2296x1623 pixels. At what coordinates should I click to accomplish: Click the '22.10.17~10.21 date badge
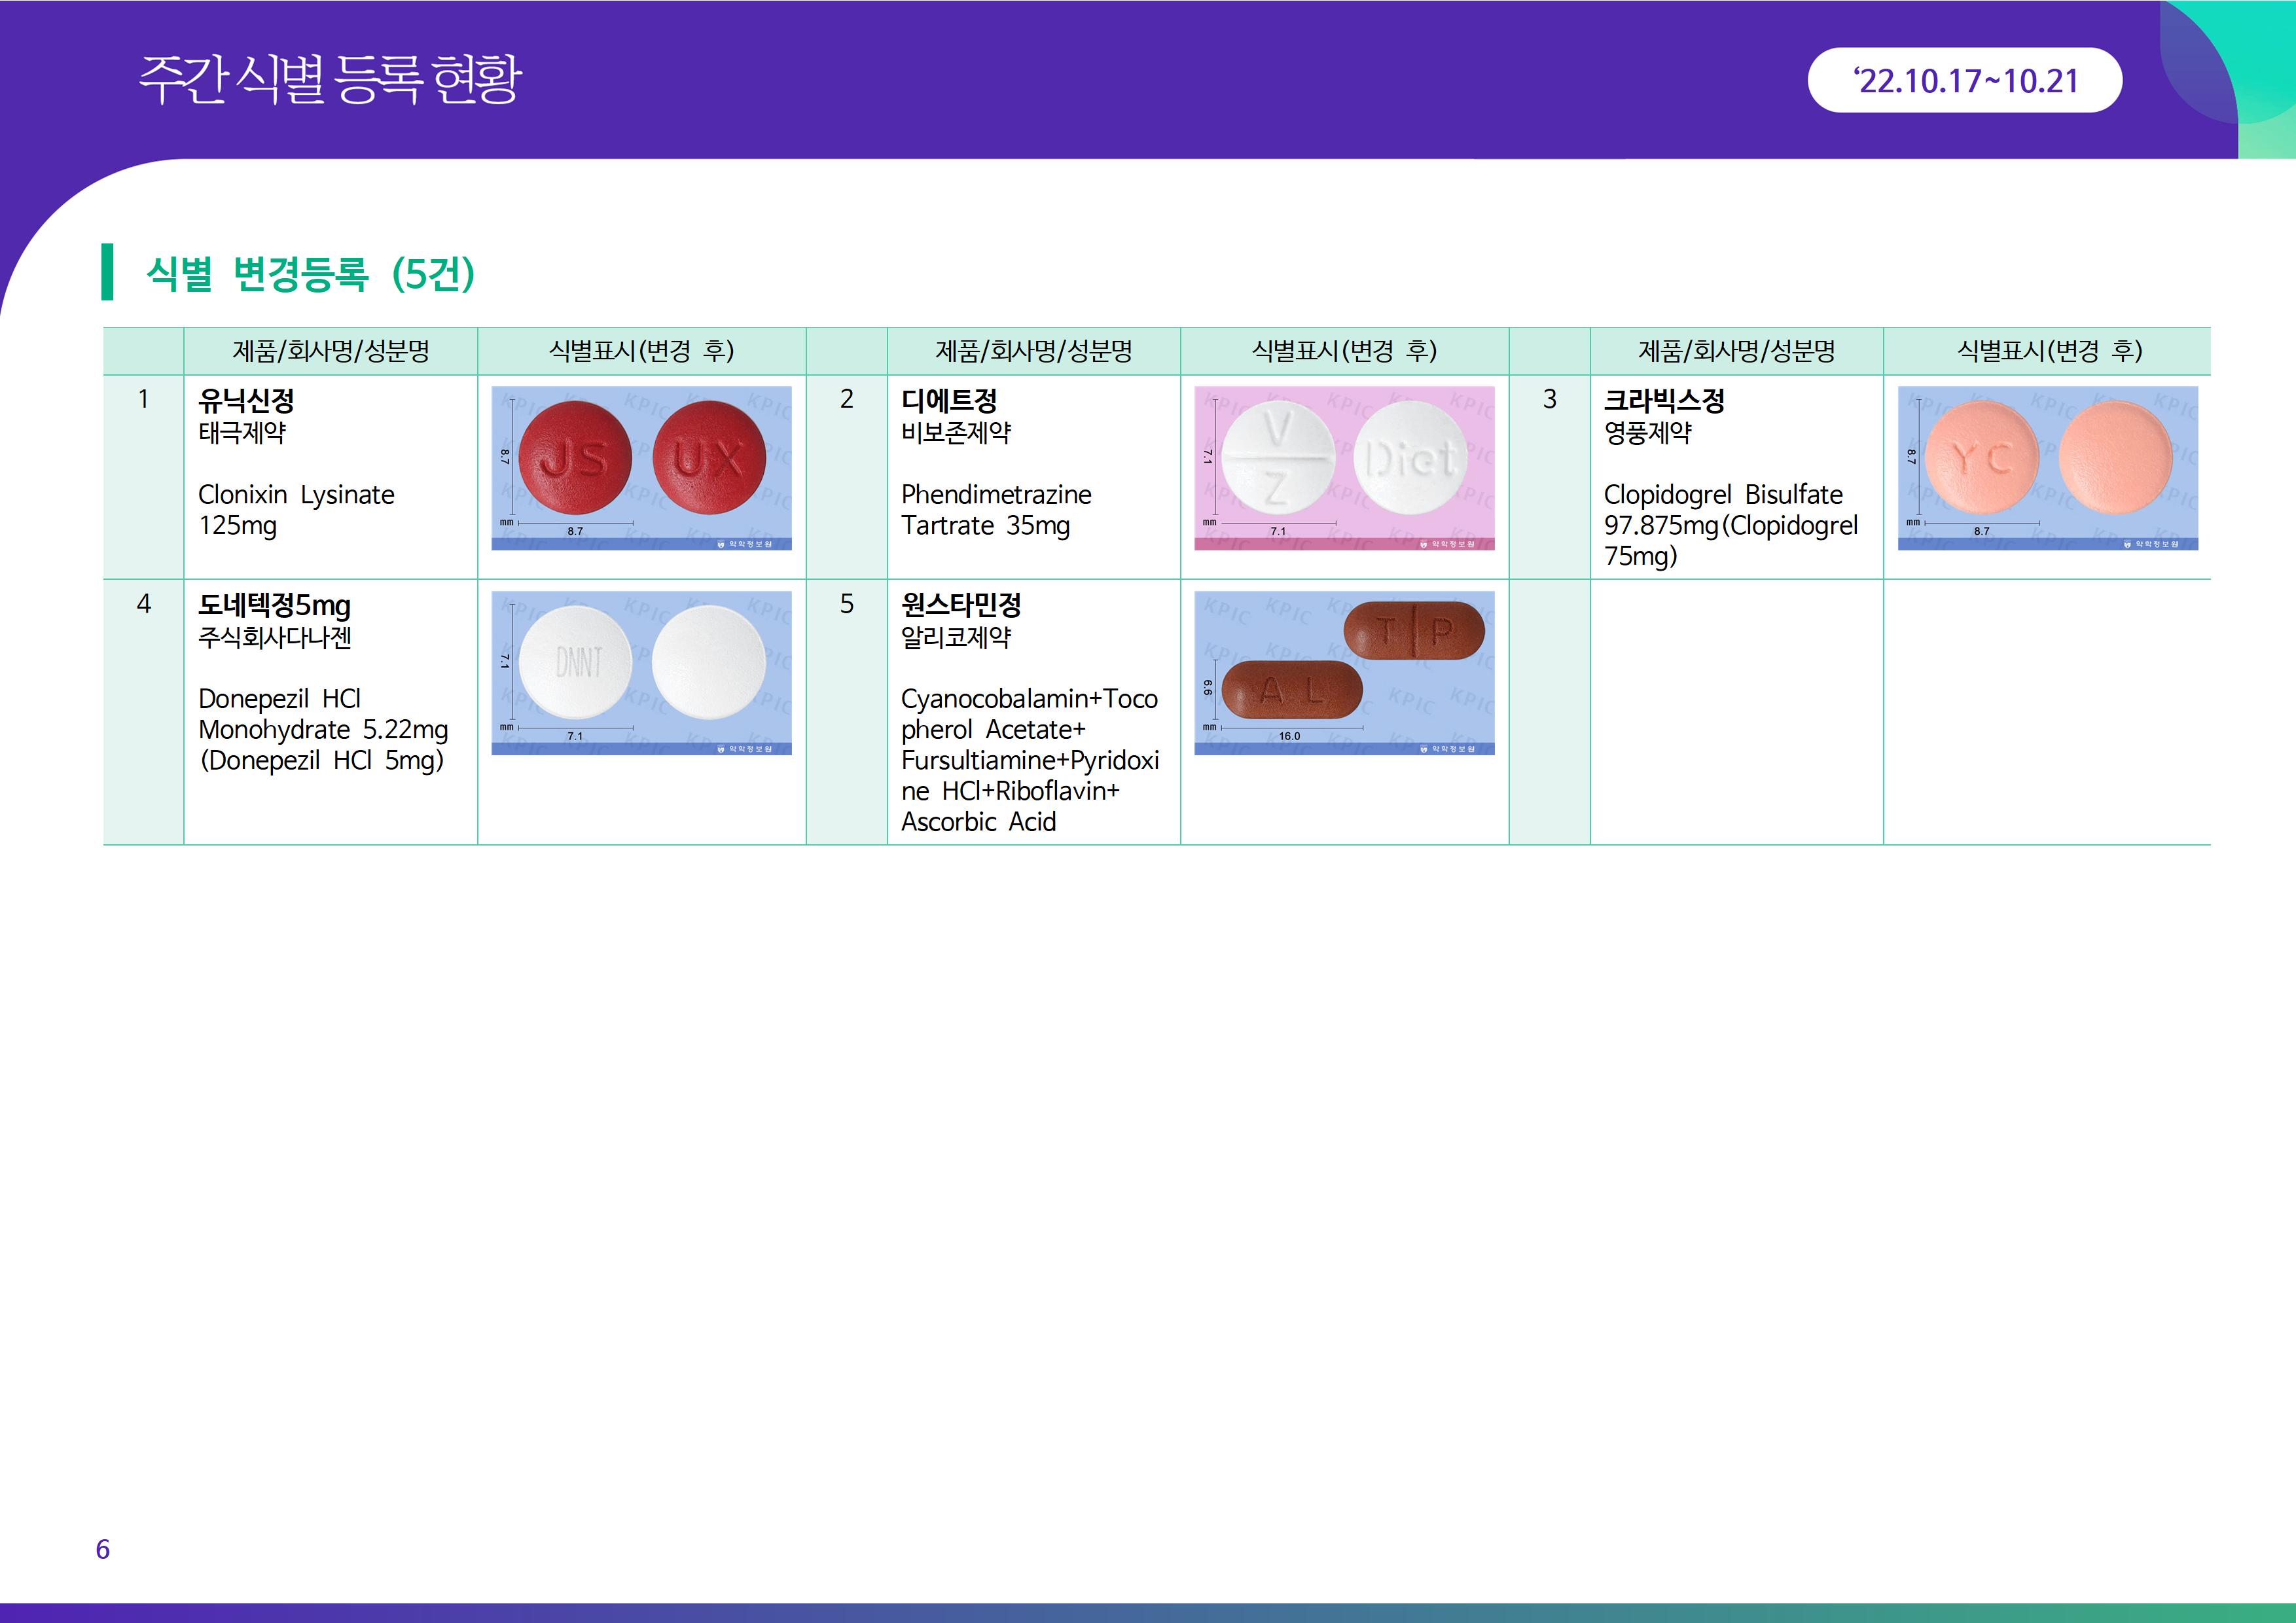pos(1964,80)
